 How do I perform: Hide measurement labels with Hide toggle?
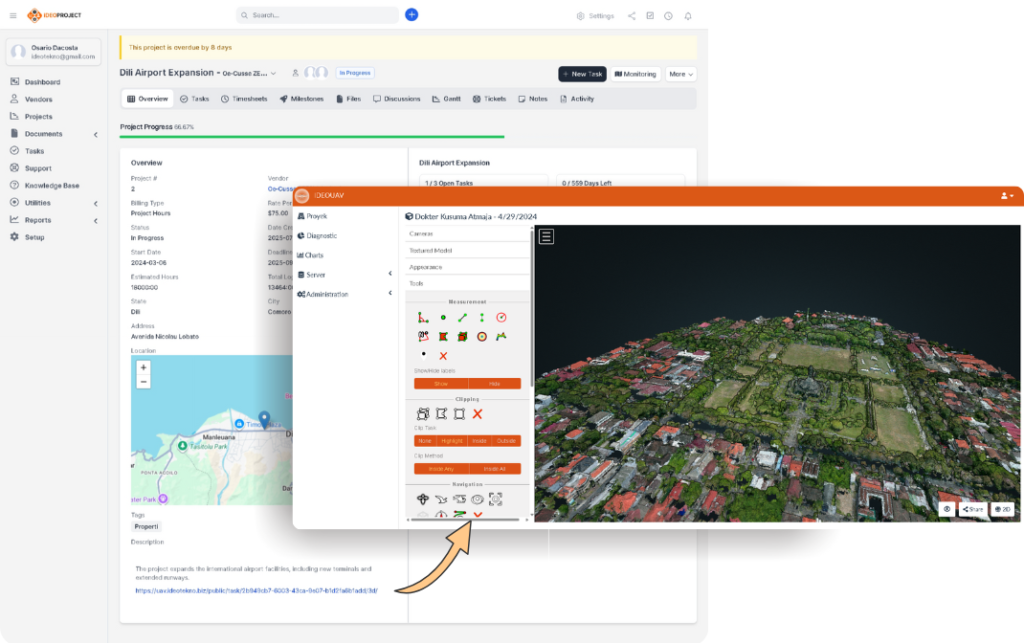point(494,384)
